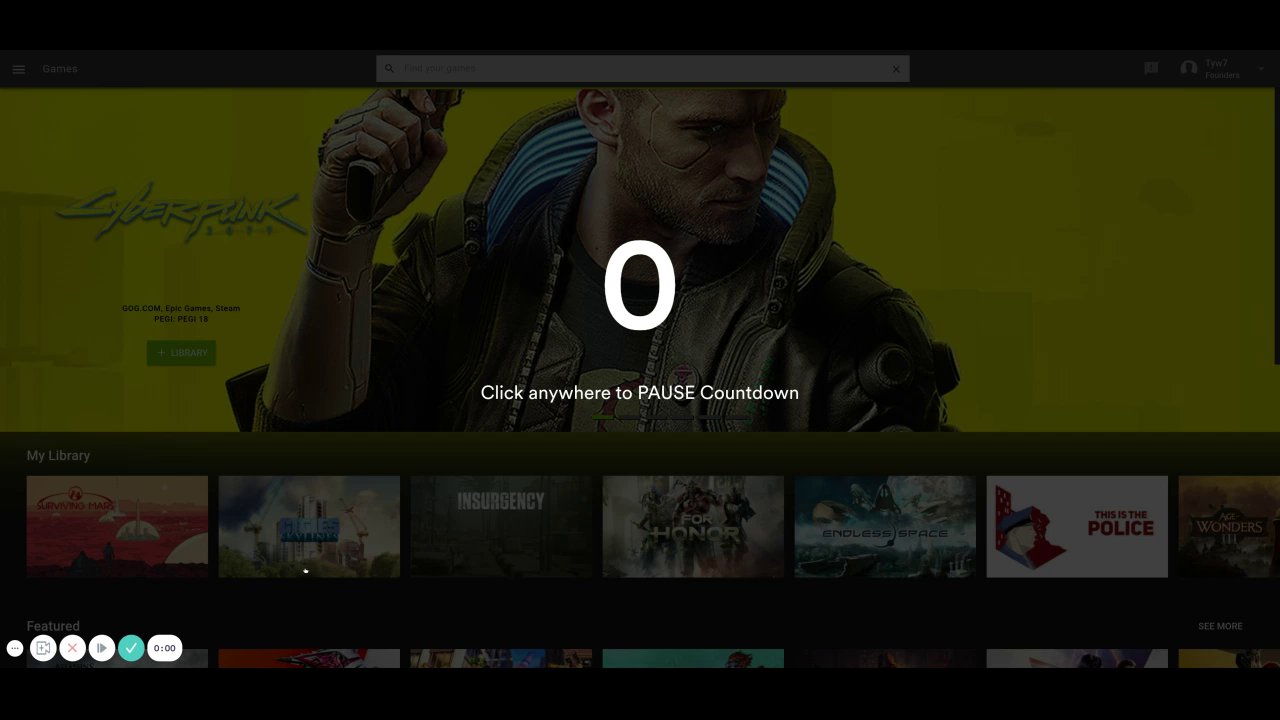
Task: Open the Surviving Mars game tile
Action: pyautogui.click(x=117, y=527)
